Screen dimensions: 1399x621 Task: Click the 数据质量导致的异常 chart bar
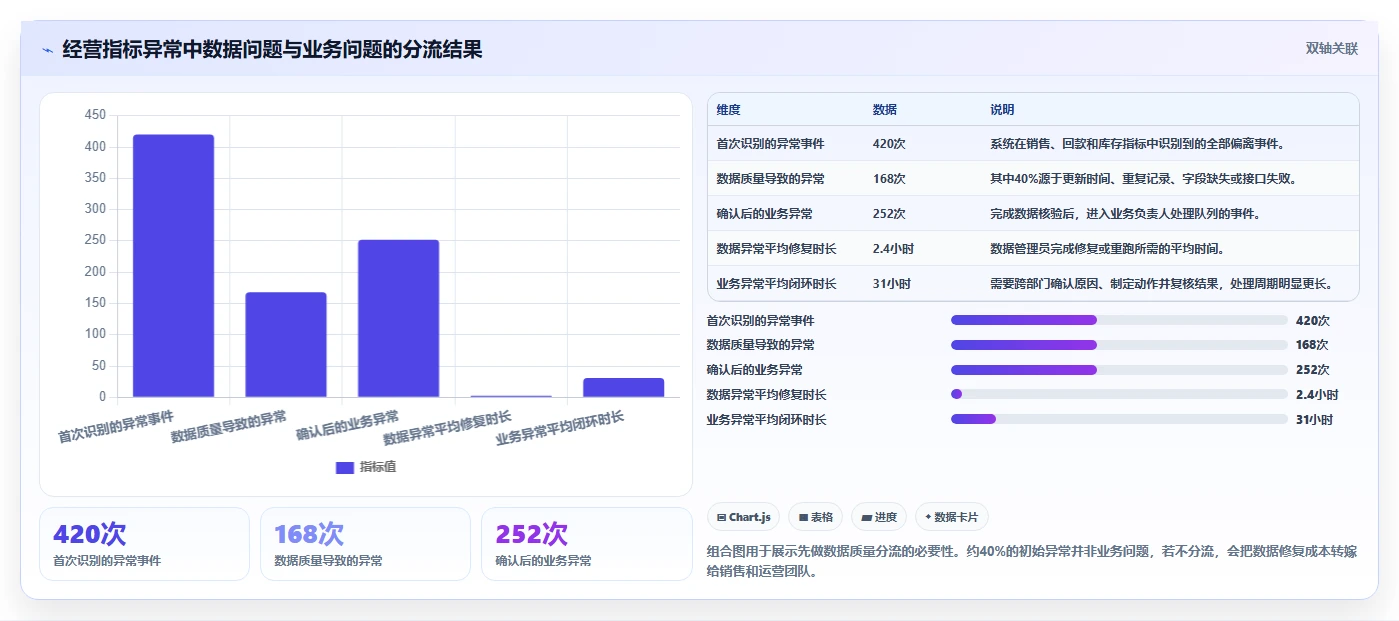[x=286, y=345]
